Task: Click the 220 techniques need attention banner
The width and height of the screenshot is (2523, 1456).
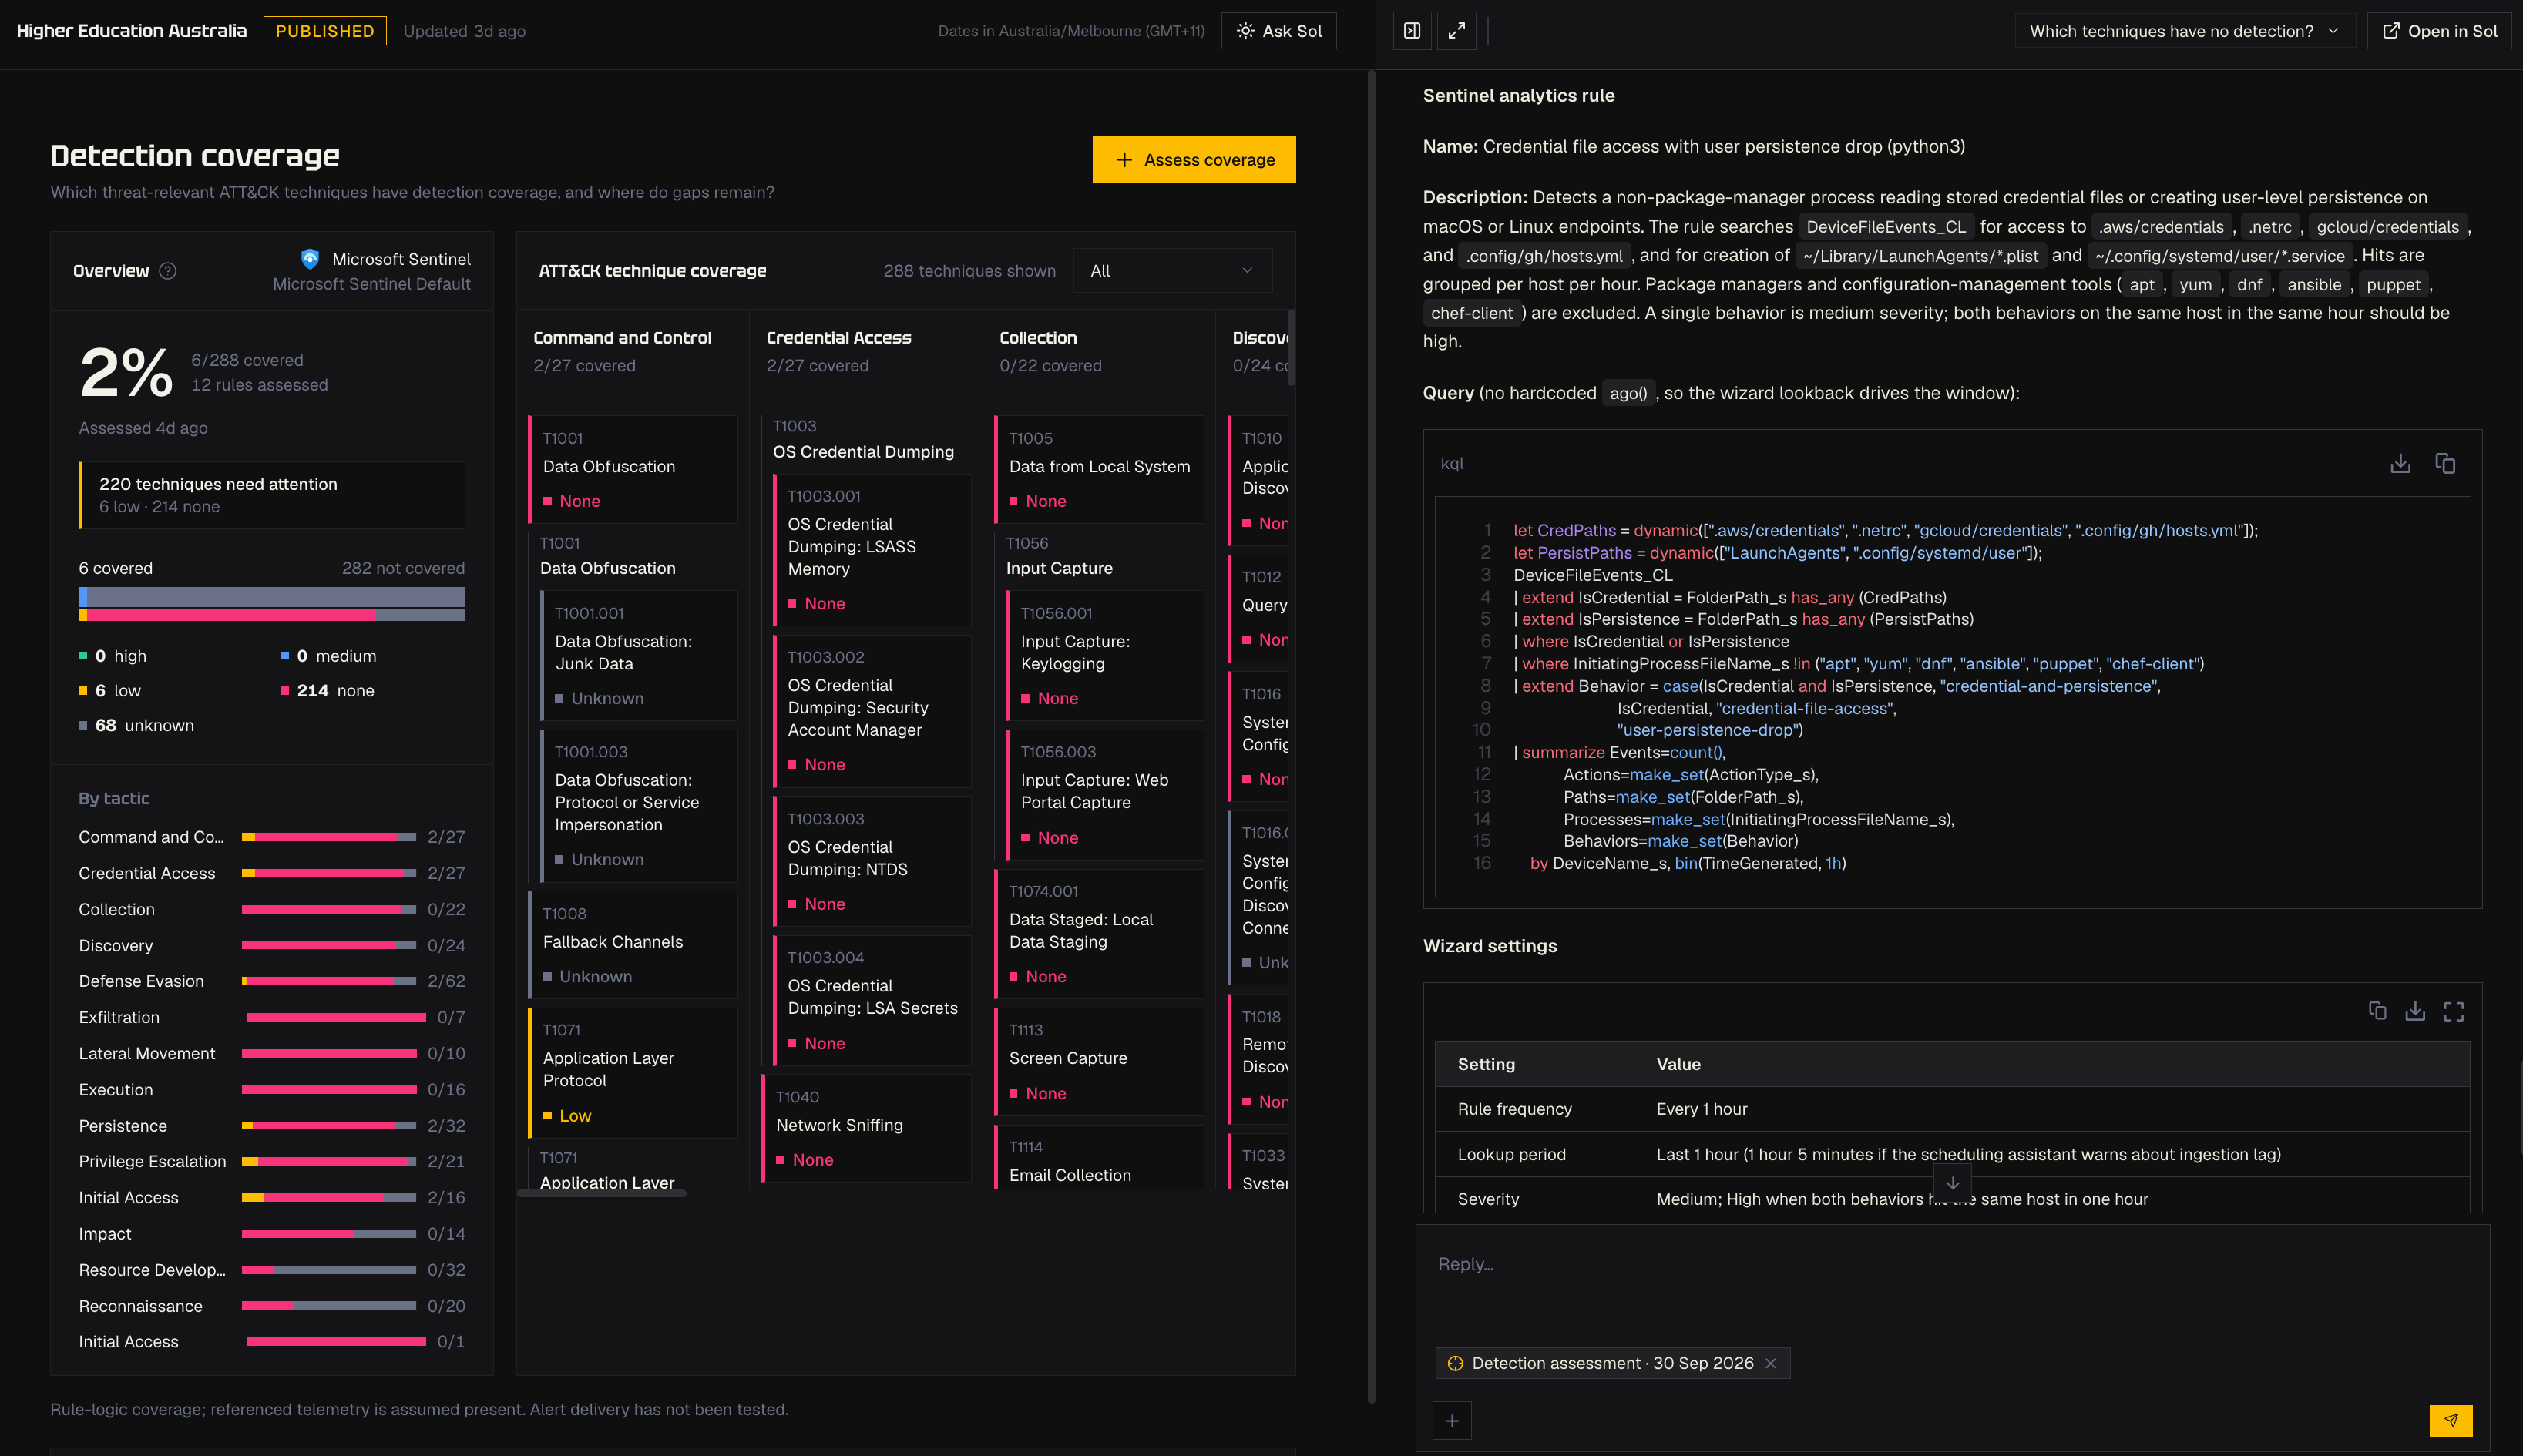Action: [272, 495]
